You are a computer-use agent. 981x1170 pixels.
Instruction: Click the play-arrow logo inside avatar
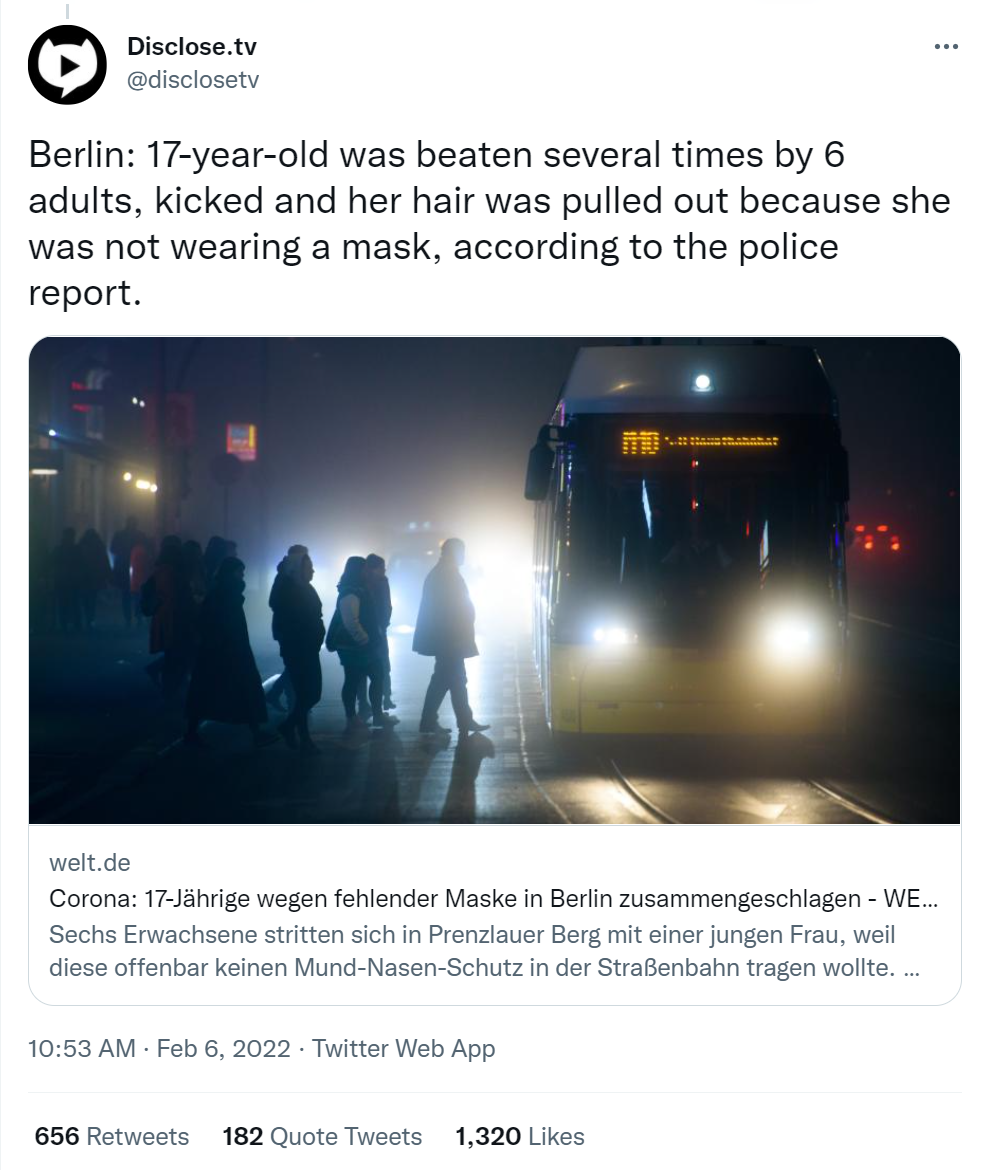point(68,65)
